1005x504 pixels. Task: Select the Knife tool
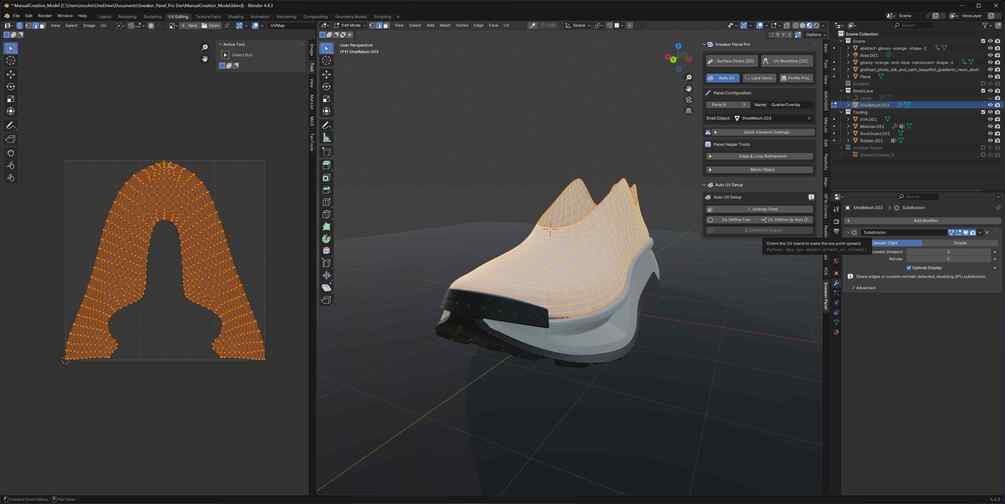[x=326, y=214]
